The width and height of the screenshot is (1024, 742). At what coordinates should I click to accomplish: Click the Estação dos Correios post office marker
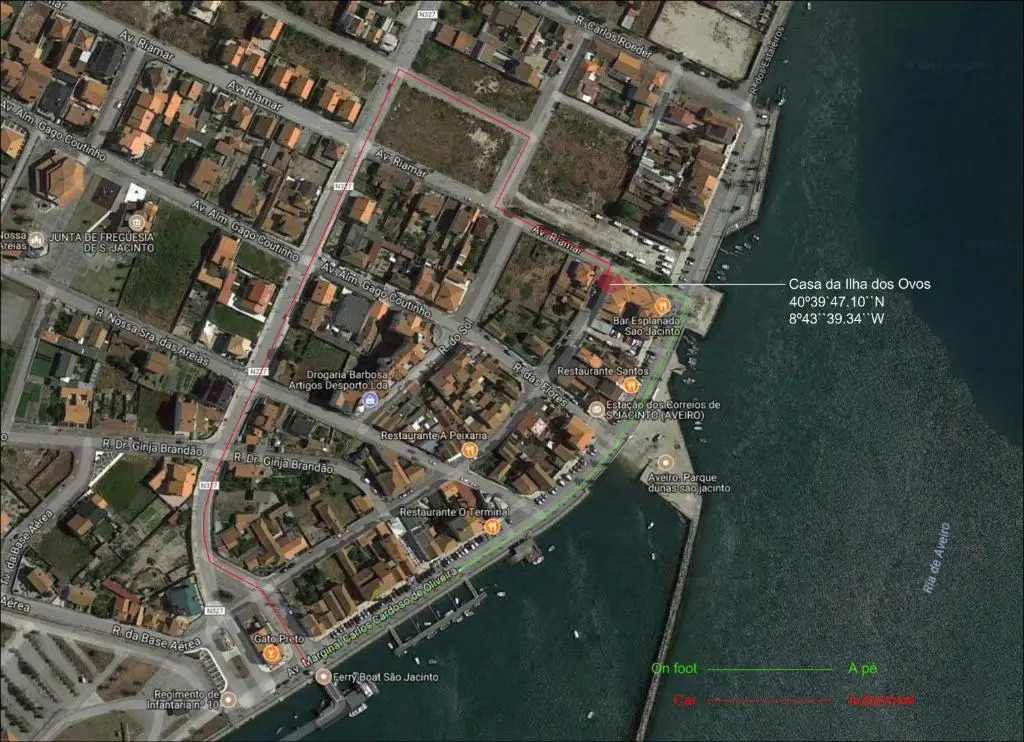click(x=597, y=409)
